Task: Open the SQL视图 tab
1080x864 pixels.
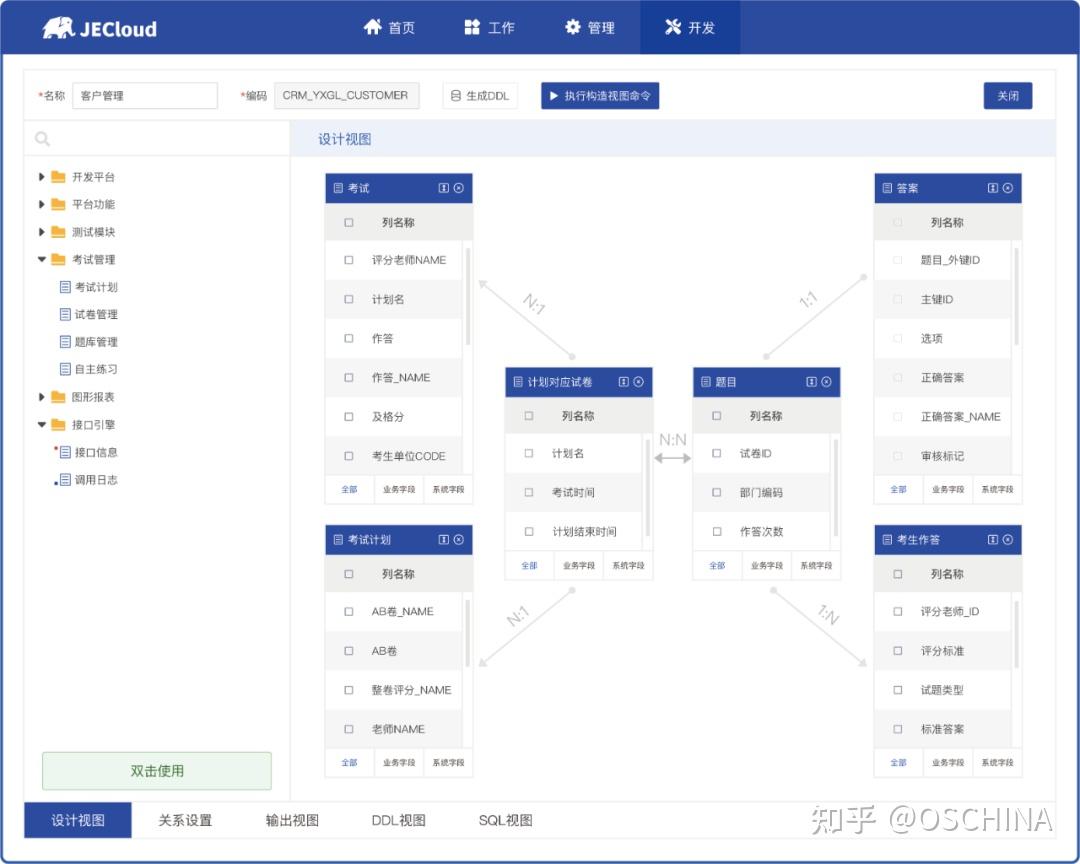Action: click(x=506, y=820)
